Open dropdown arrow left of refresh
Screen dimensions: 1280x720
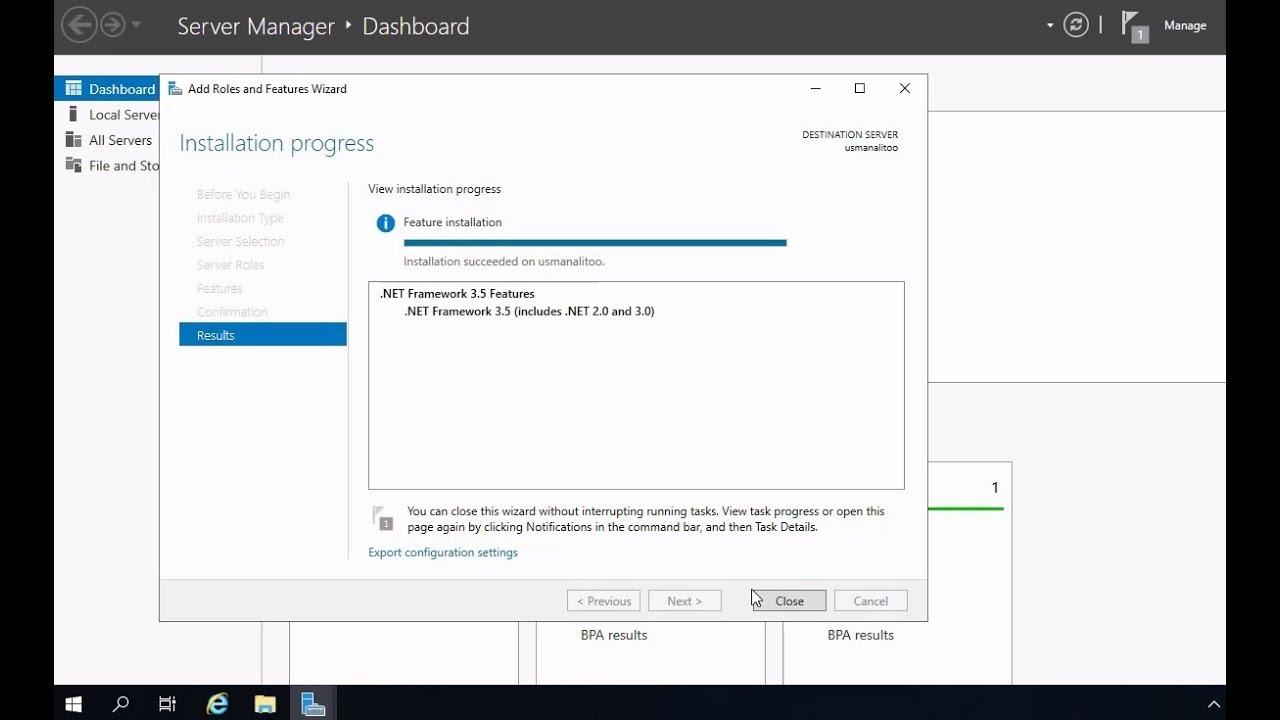[1050, 25]
